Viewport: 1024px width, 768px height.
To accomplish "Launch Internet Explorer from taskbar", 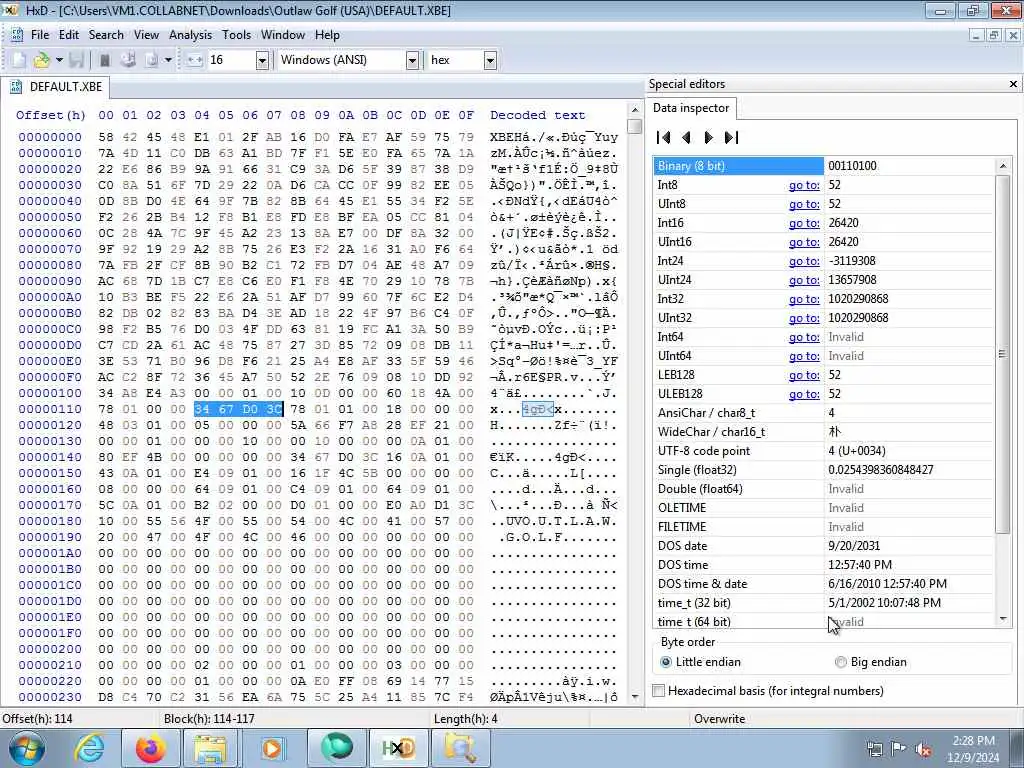I will (89, 748).
